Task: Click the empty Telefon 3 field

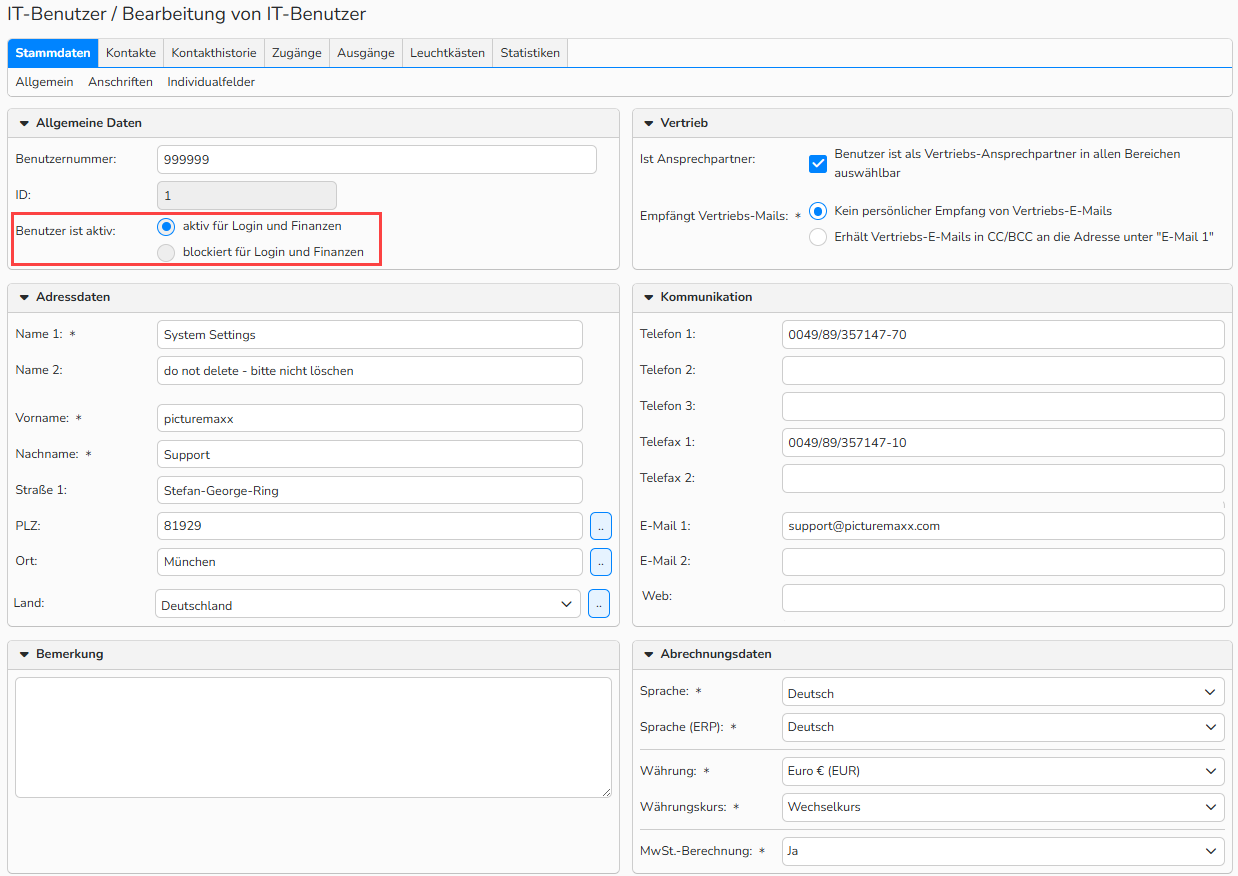Action: point(1003,406)
